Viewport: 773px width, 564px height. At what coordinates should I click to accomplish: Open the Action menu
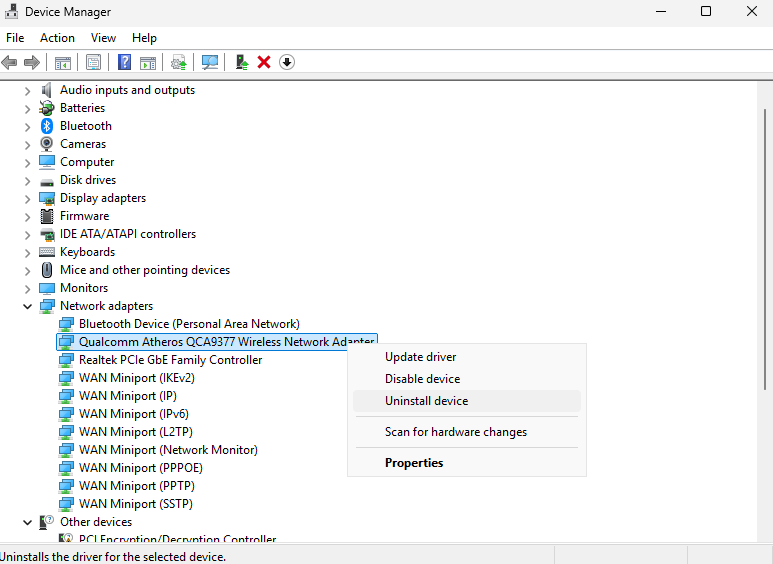click(57, 38)
